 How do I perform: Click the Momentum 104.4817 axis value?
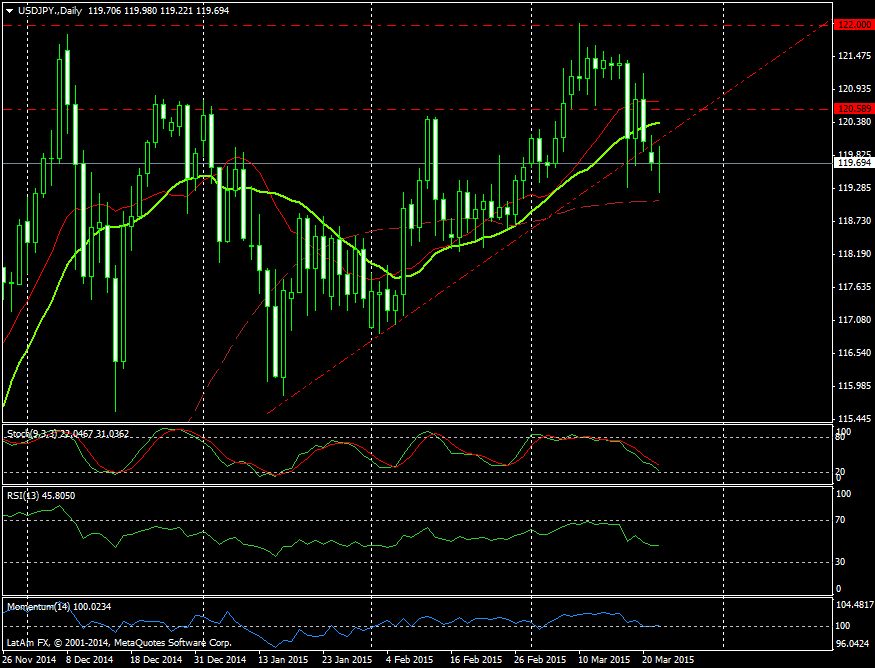coord(852,606)
